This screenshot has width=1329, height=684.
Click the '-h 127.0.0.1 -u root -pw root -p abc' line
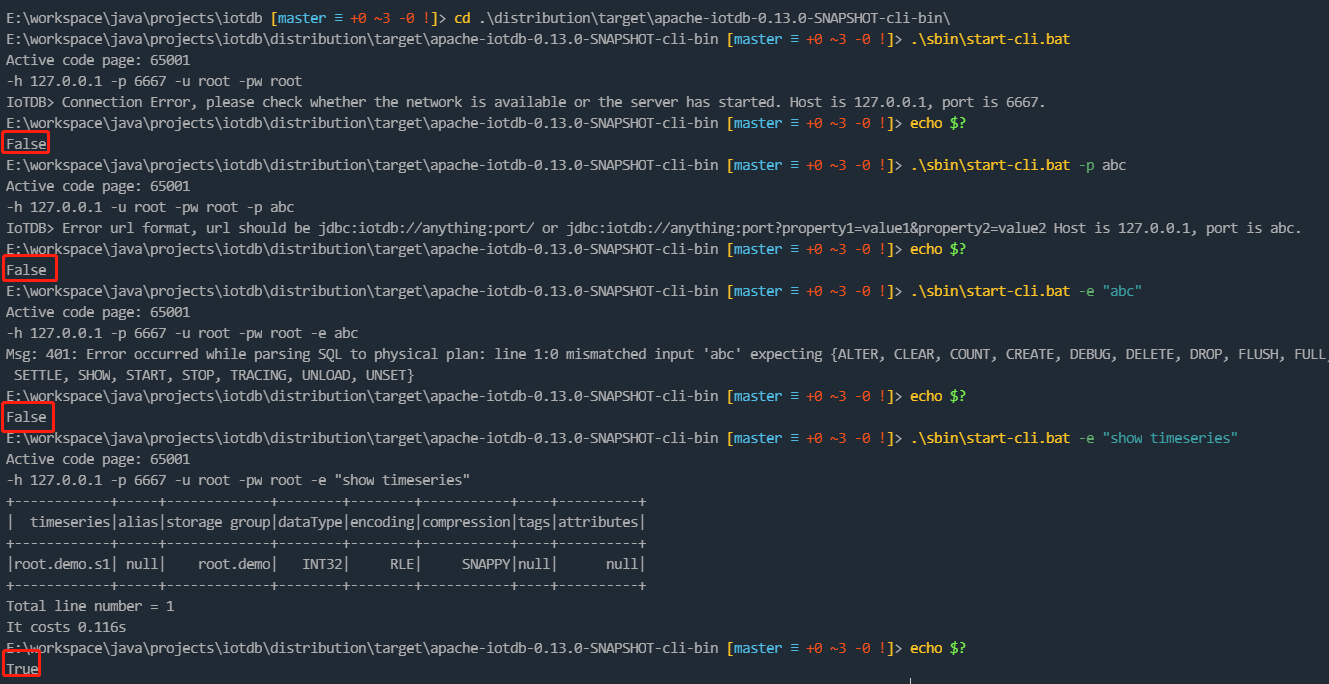[150, 208]
